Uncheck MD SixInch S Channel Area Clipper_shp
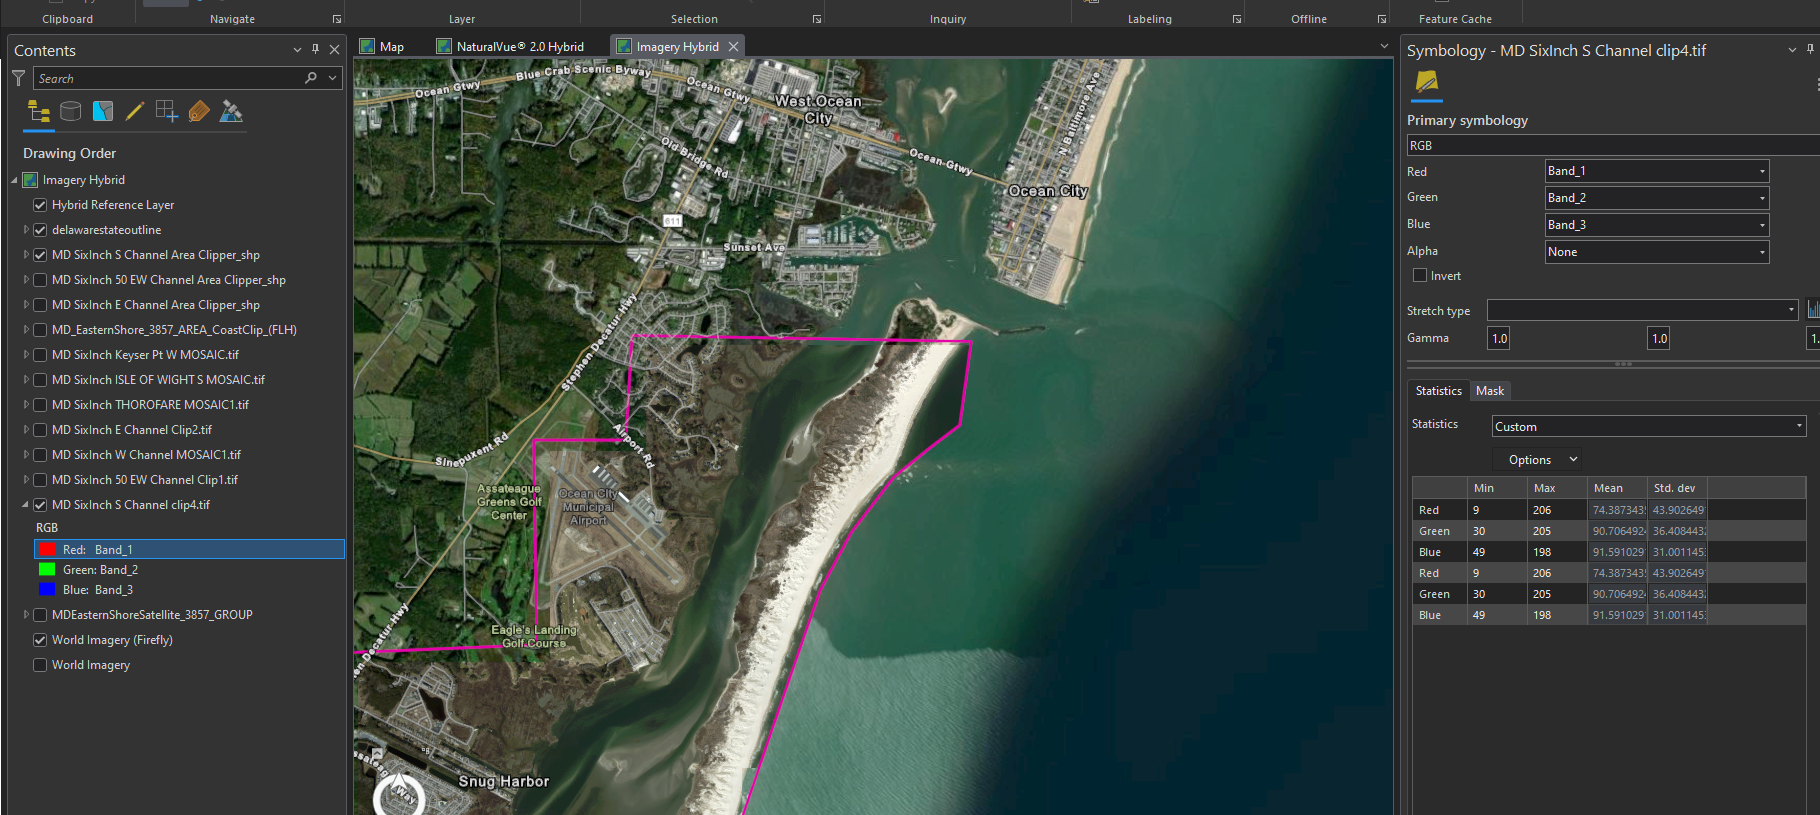The height and width of the screenshot is (815, 1820). (x=40, y=255)
